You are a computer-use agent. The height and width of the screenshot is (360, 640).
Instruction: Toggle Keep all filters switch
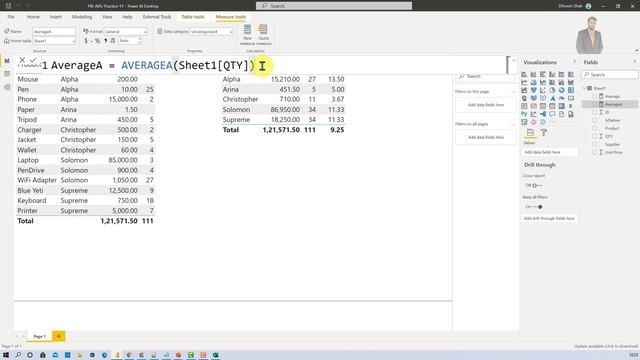coord(538,207)
